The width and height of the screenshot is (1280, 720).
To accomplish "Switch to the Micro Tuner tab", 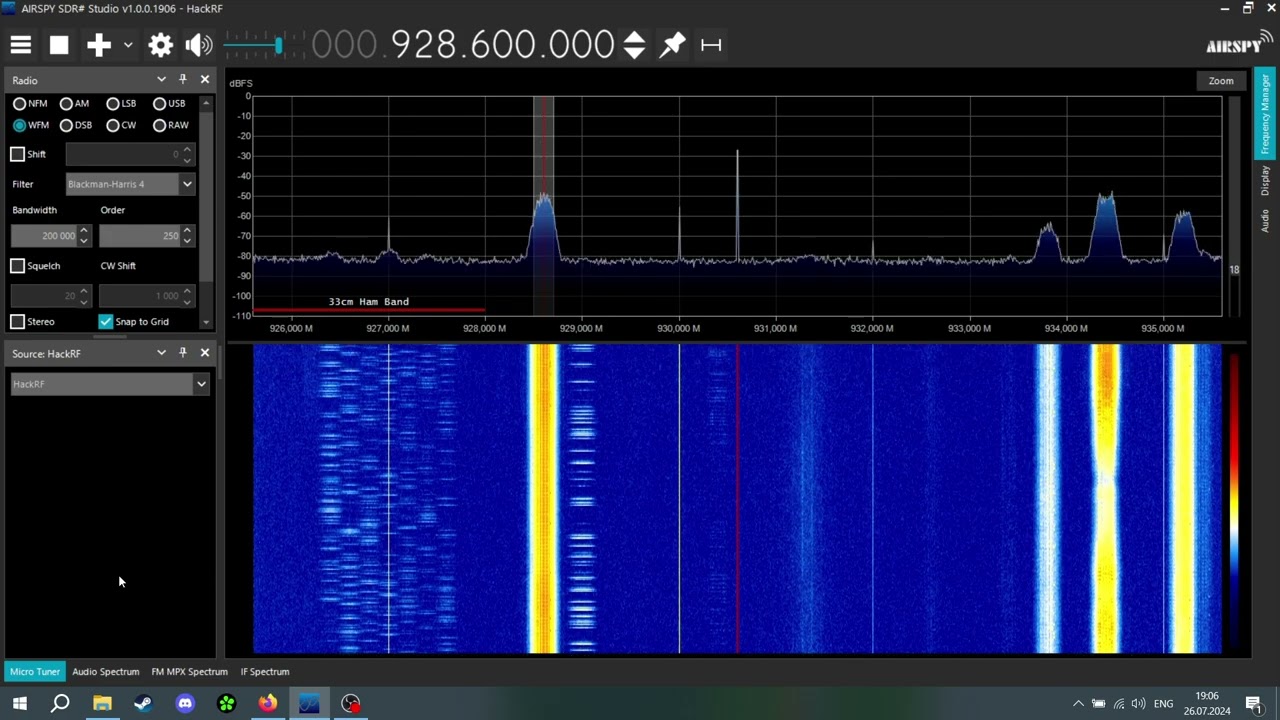I will [35, 672].
